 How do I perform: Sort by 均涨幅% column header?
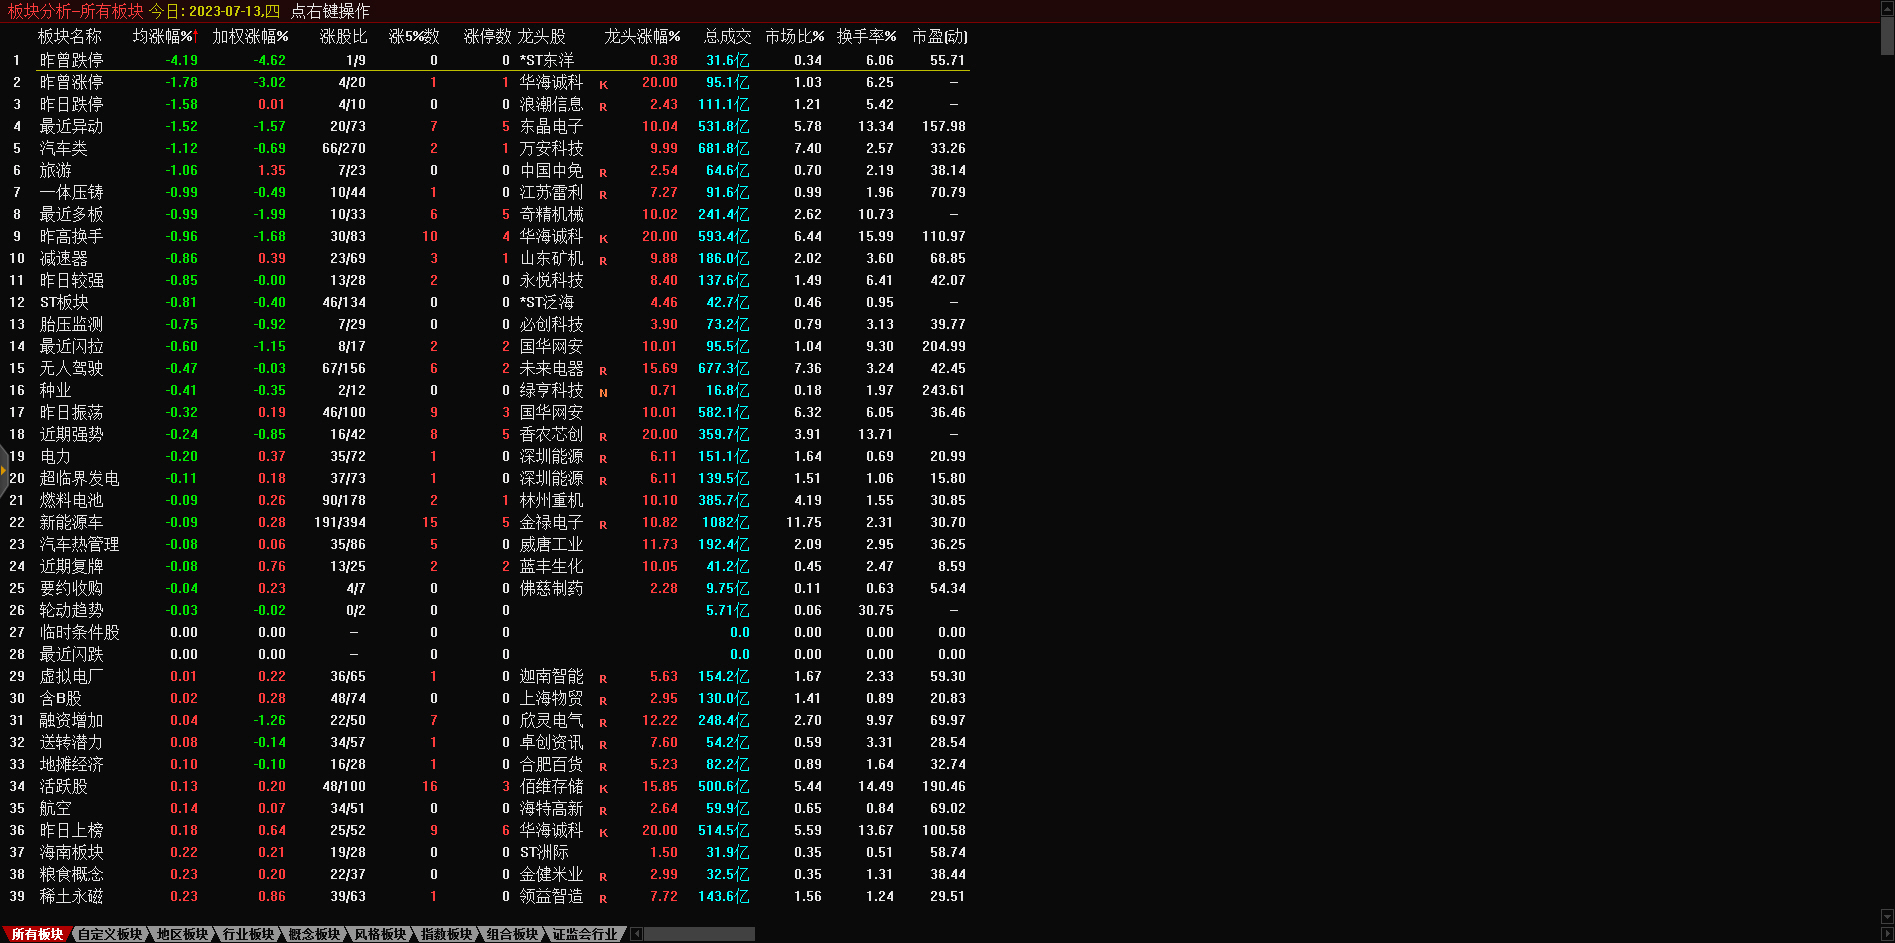pos(165,36)
